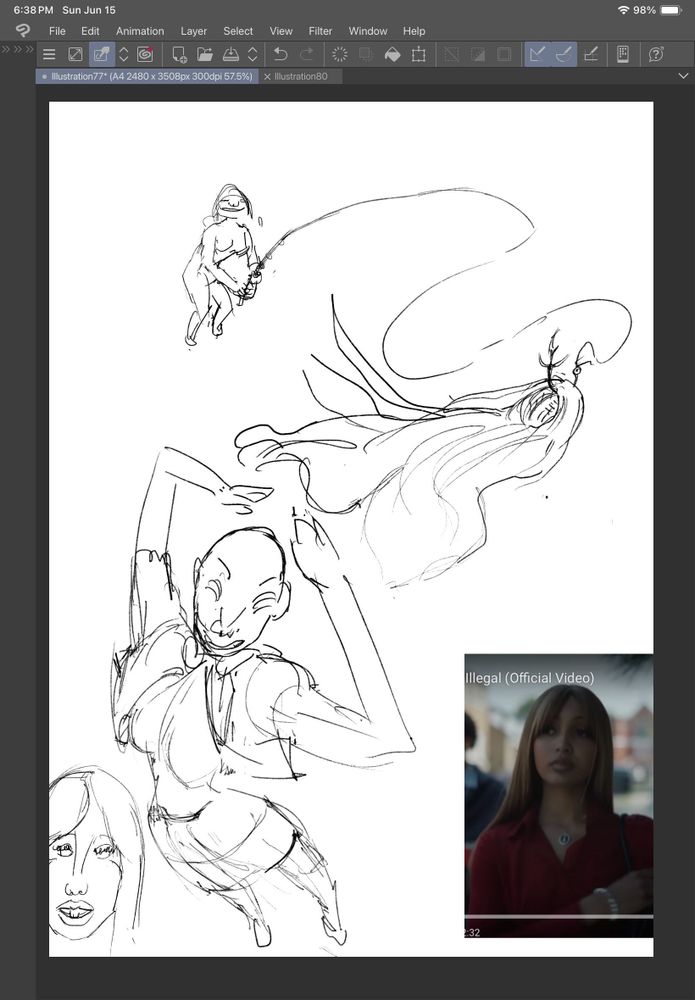Image resolution: width=695 pixels, height=1000 pixels.
Task: Toggle Snap to Grid
Action: tap(590, 55)
